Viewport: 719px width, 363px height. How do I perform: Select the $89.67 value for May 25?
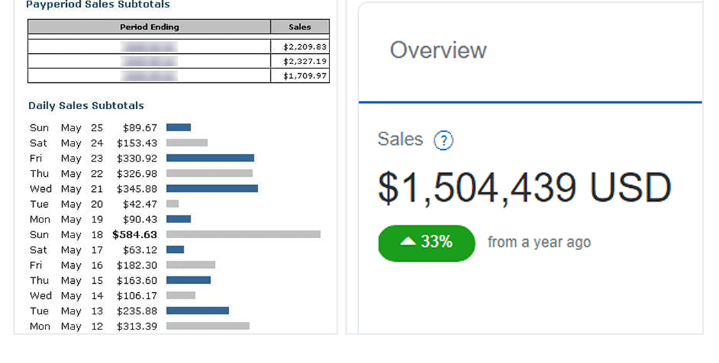click(140, 128)
